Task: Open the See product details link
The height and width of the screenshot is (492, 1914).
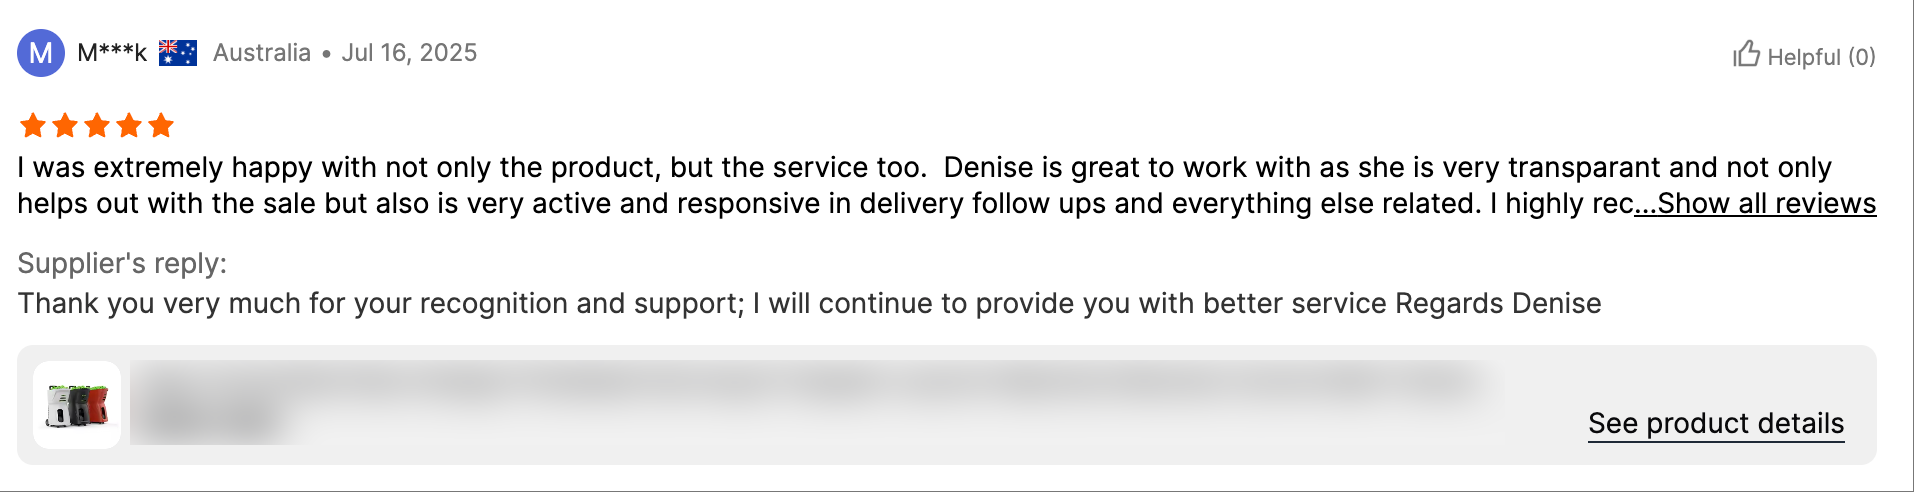Action: [x=1716, y=423]
